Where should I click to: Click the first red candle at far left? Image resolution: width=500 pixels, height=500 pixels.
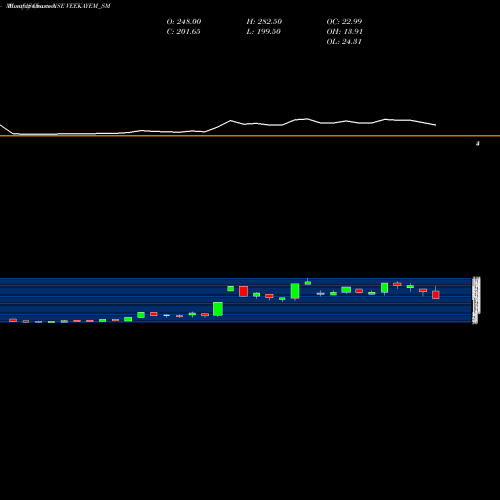(x=13, y=320)
